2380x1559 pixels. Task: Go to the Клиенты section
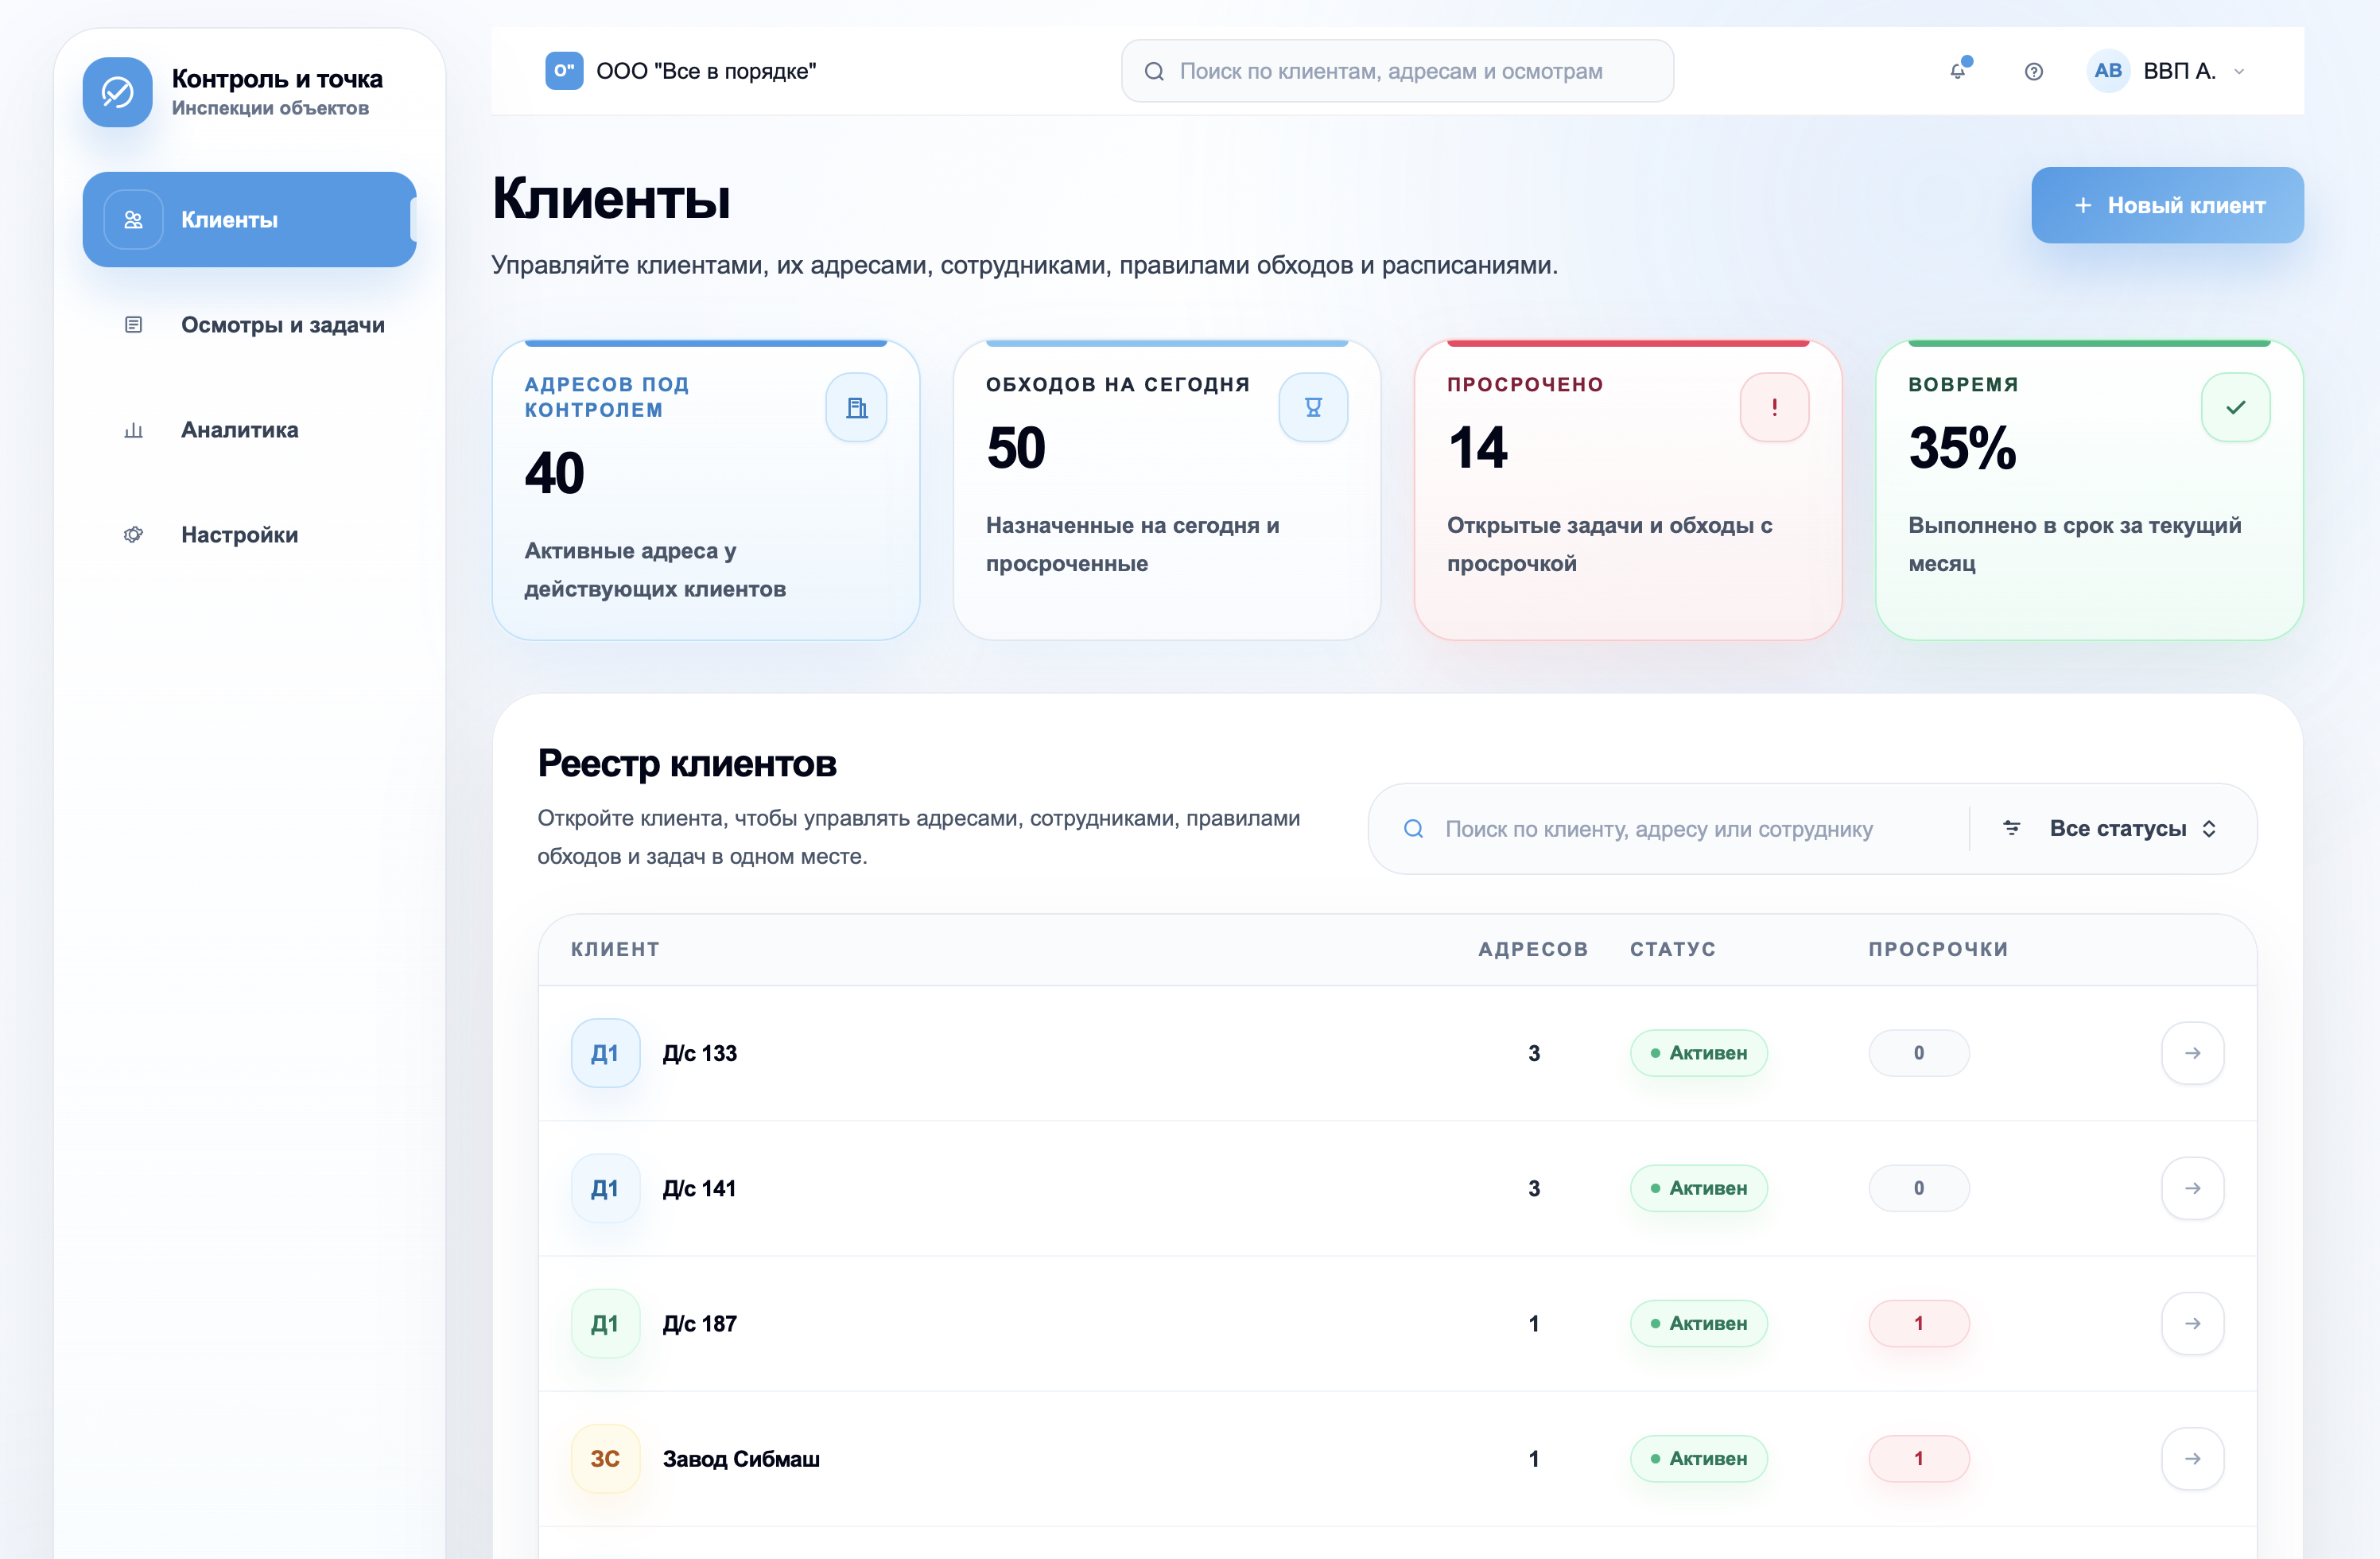pyautogui.click(x=249, y=220)
